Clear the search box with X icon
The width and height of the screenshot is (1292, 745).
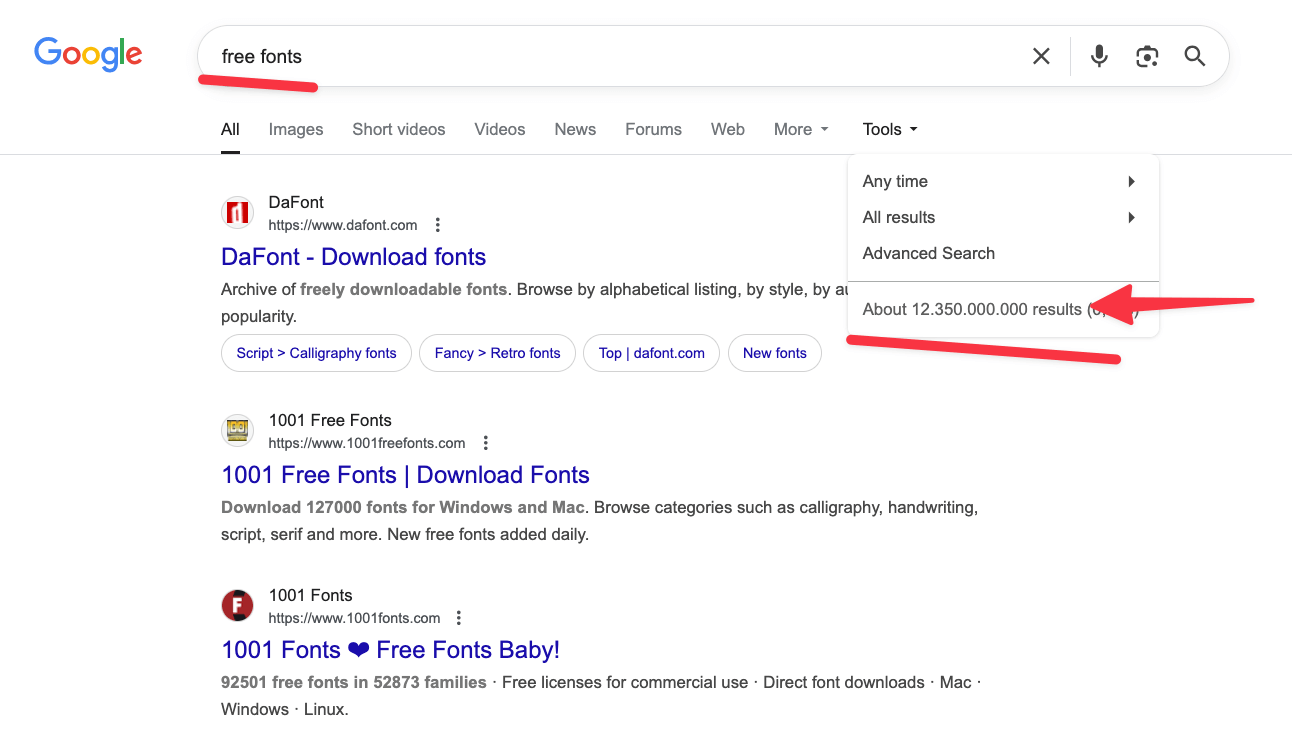[1041, 56]
